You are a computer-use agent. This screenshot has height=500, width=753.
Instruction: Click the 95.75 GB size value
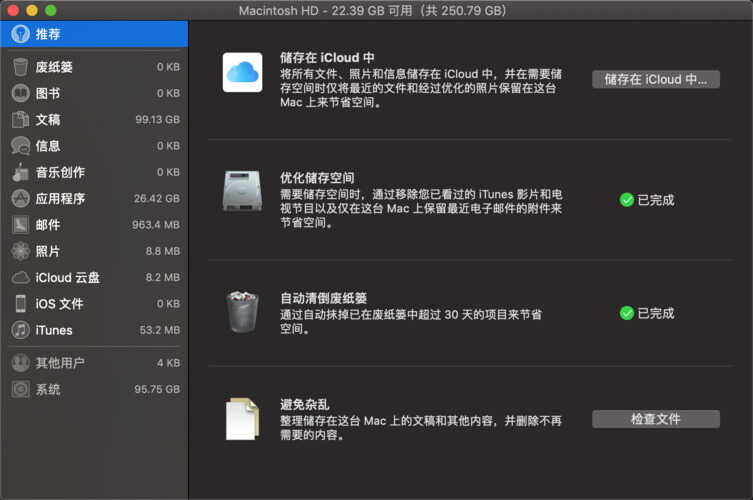point(158,390)
